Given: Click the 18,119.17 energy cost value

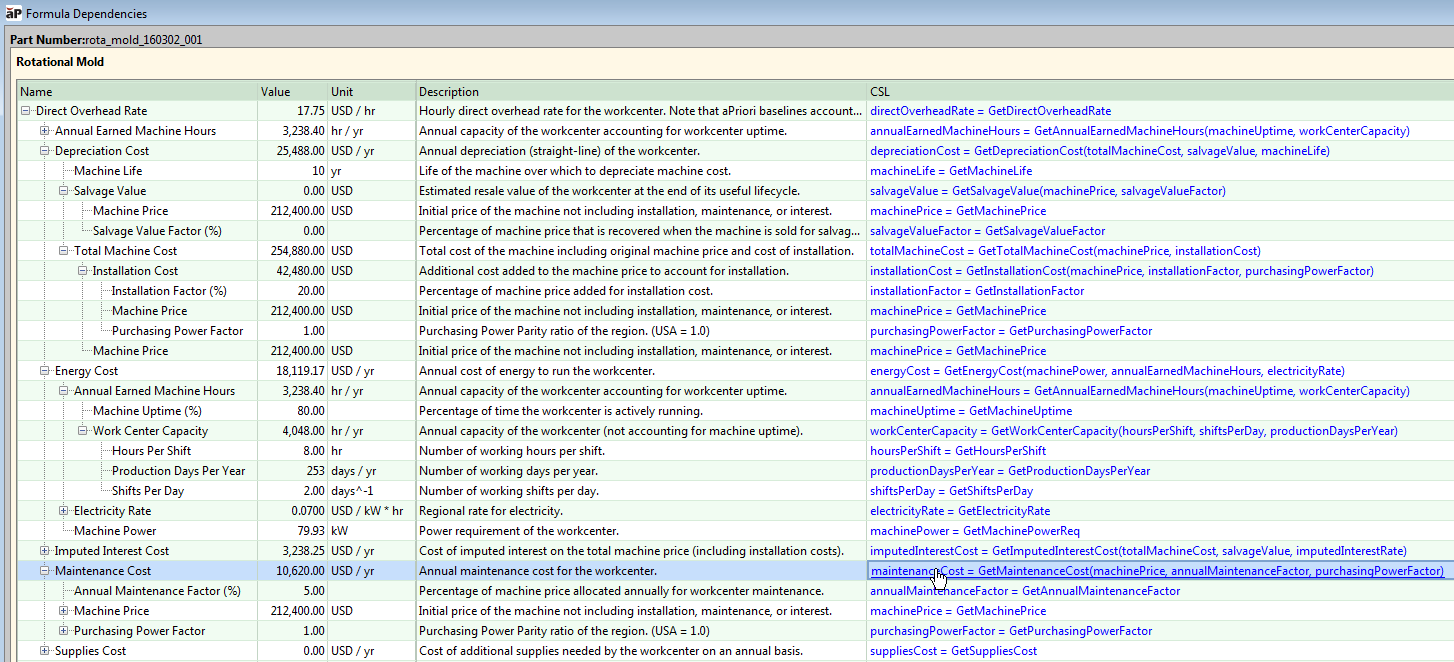Looking at the screenshot, I should point(293,371).
